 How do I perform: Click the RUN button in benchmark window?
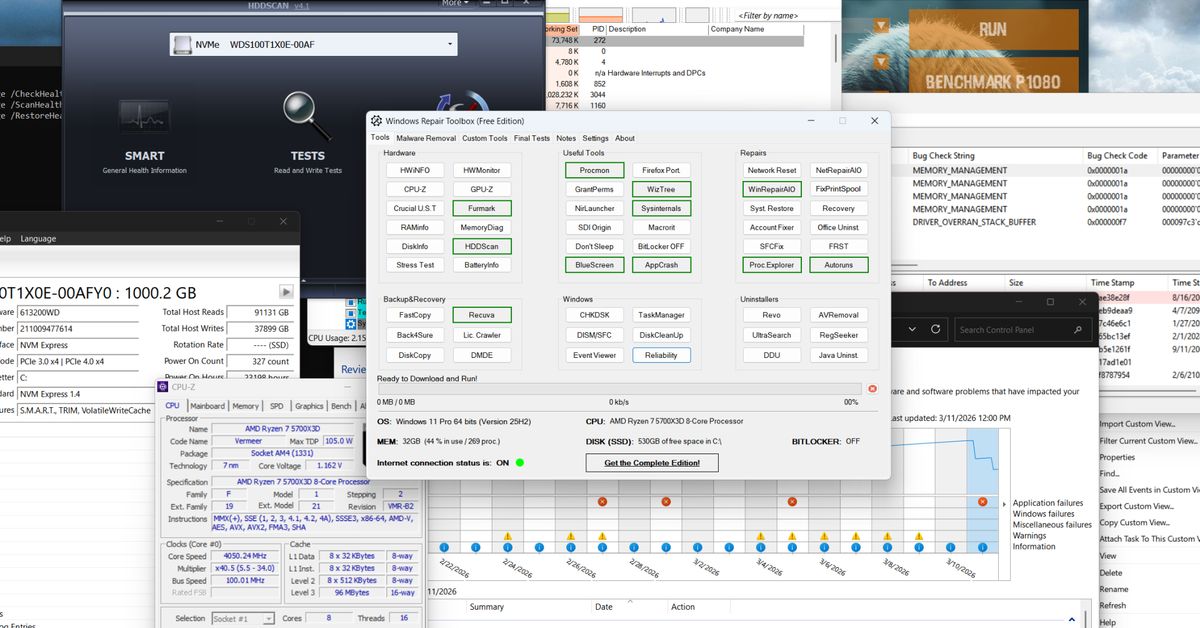click(993, 29)
